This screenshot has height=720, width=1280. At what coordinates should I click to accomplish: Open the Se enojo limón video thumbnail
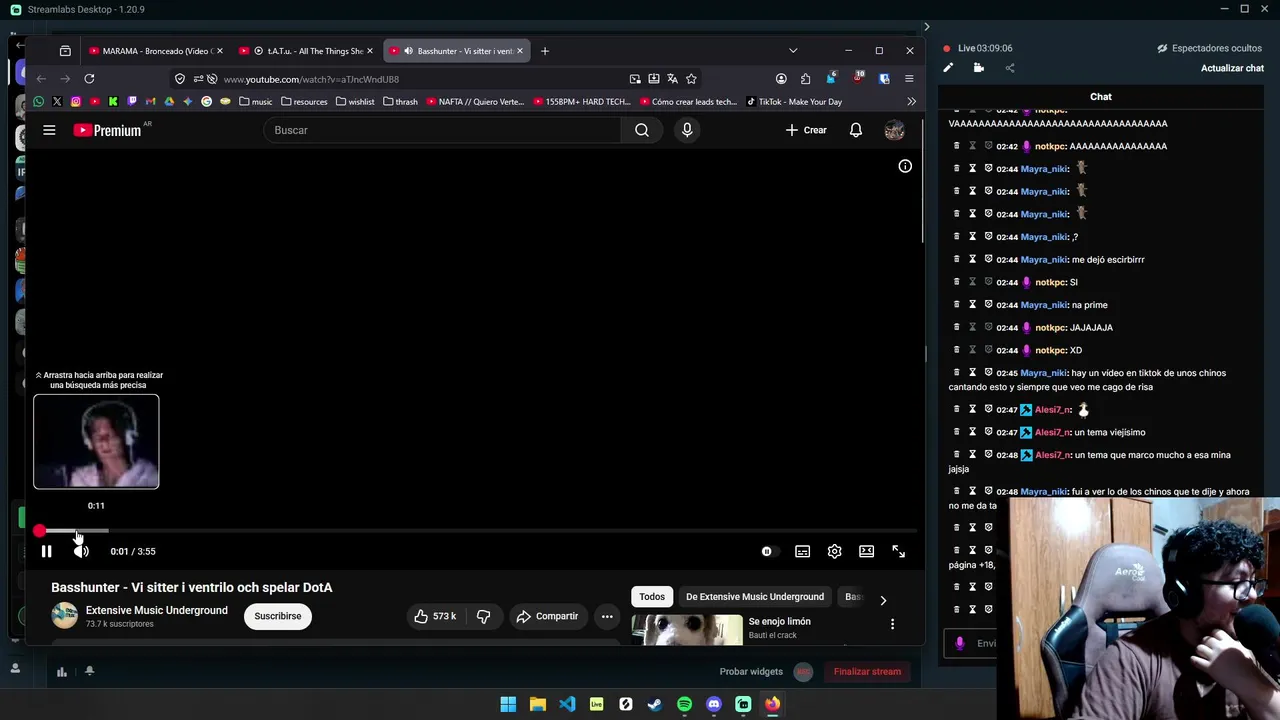coord(687,630)
